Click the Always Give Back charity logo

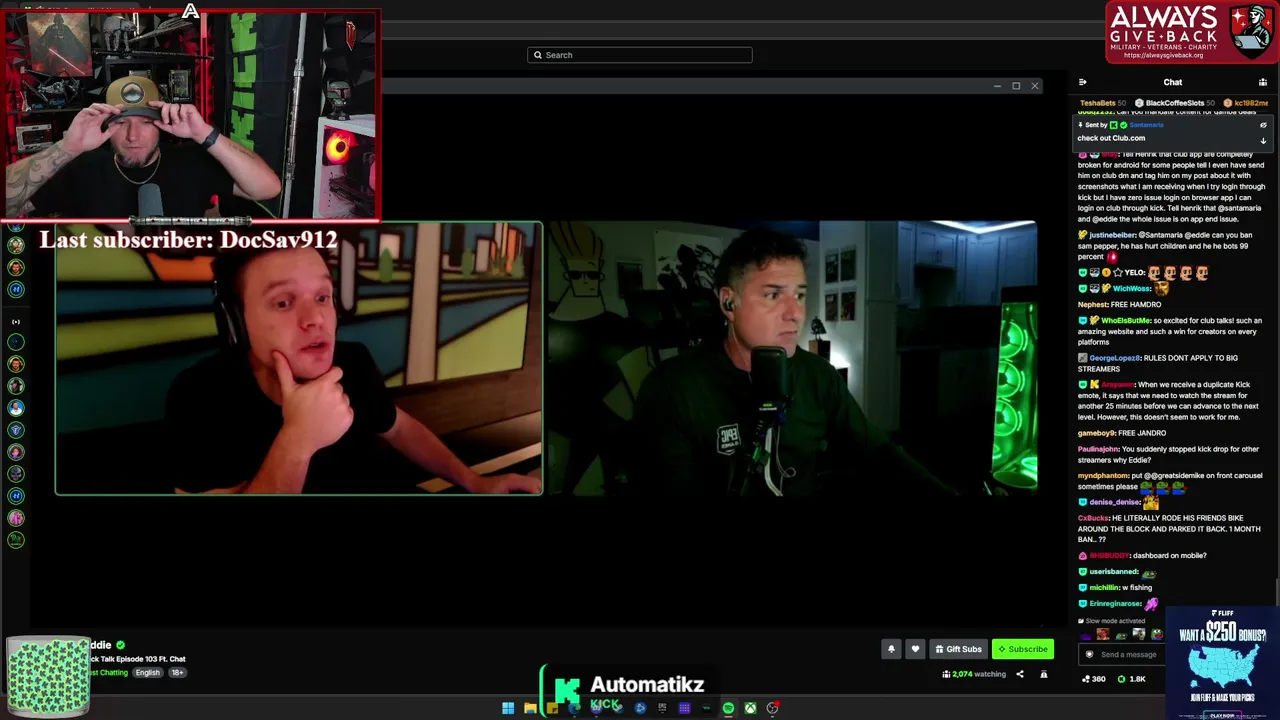click(1190, 32)
